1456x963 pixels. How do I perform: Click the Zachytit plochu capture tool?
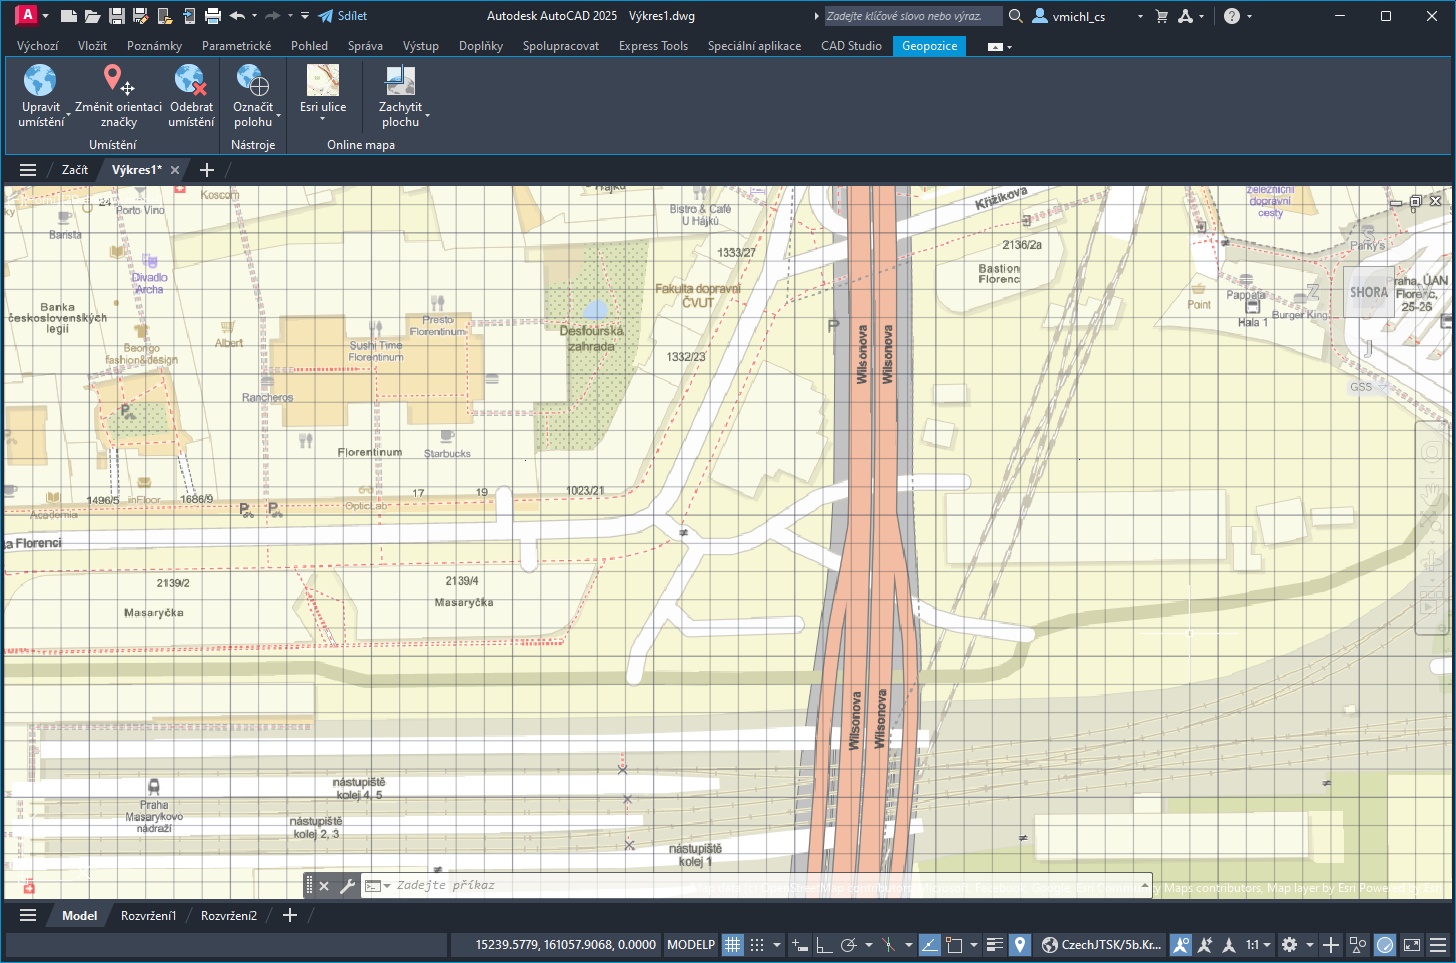pyautogui.click(x=400, y=96)
